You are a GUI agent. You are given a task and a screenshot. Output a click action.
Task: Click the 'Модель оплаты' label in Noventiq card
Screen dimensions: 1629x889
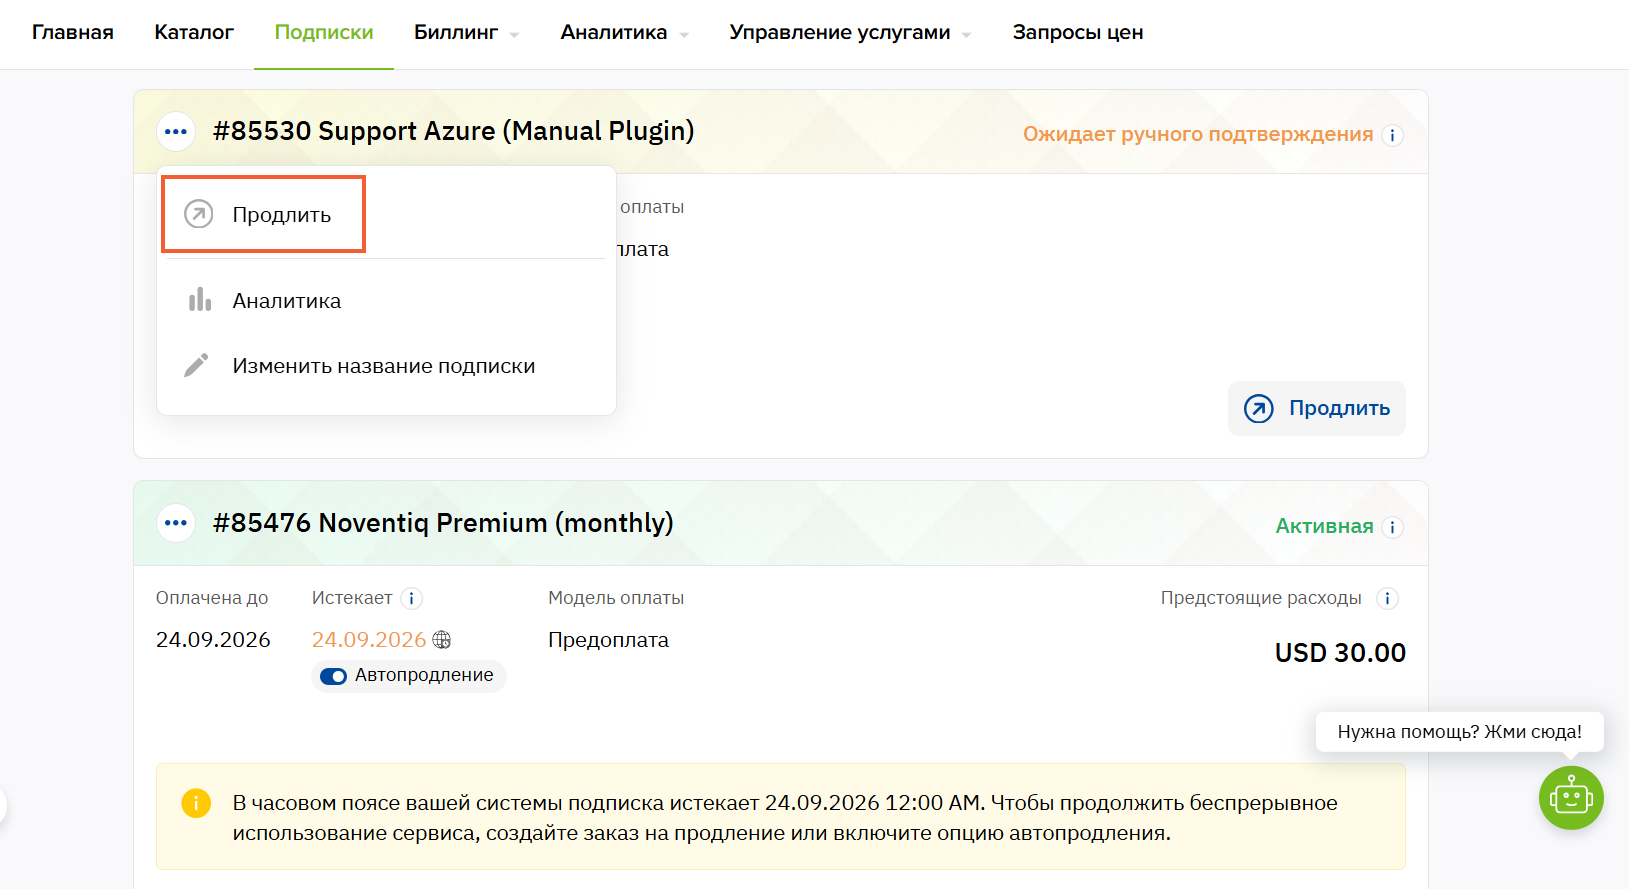click(x=616, y=598)
